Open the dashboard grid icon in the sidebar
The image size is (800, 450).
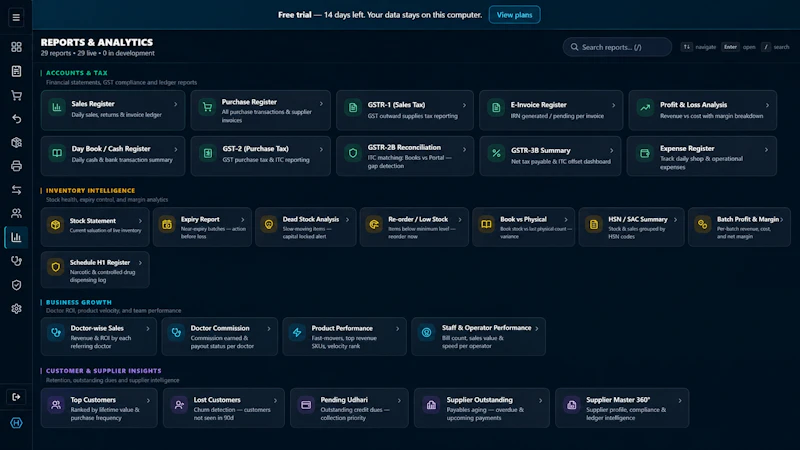click(x=16, y=47)
